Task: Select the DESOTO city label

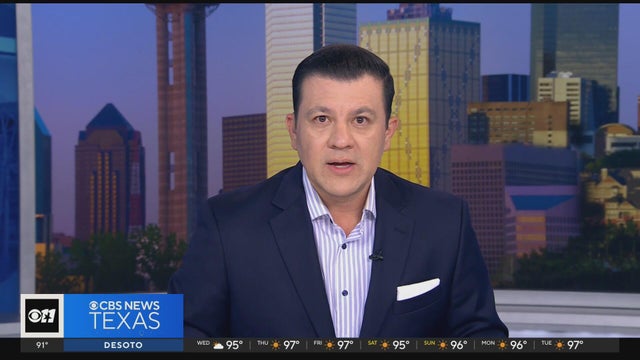Action: pyautogui.click(x=123, y=345)
